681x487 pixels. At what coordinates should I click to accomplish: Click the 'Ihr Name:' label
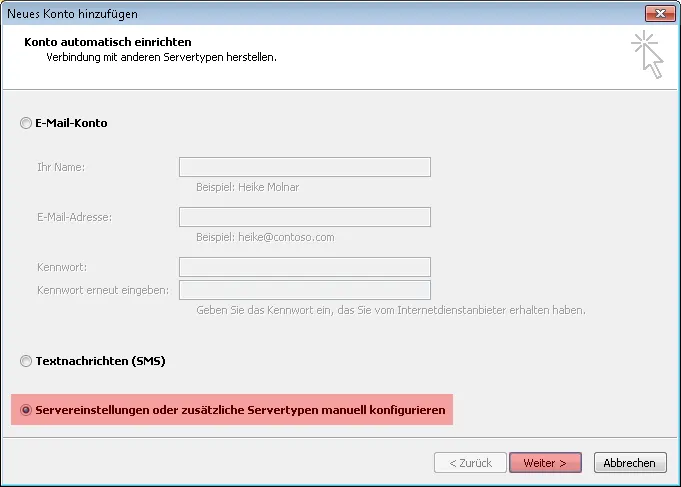click(x=61, y=167)
